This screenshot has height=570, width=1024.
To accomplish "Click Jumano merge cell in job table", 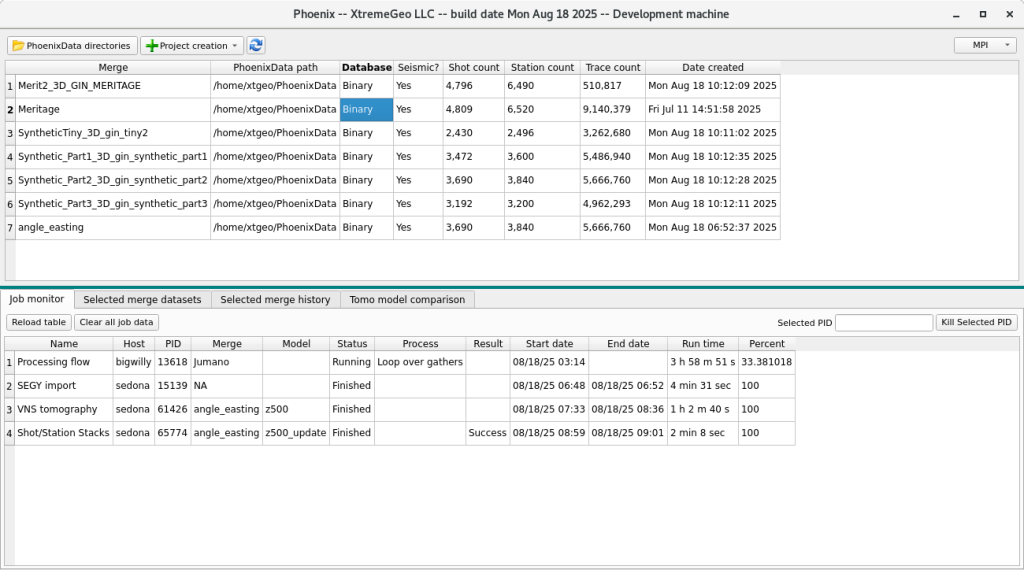I will [x=227, y=362].
